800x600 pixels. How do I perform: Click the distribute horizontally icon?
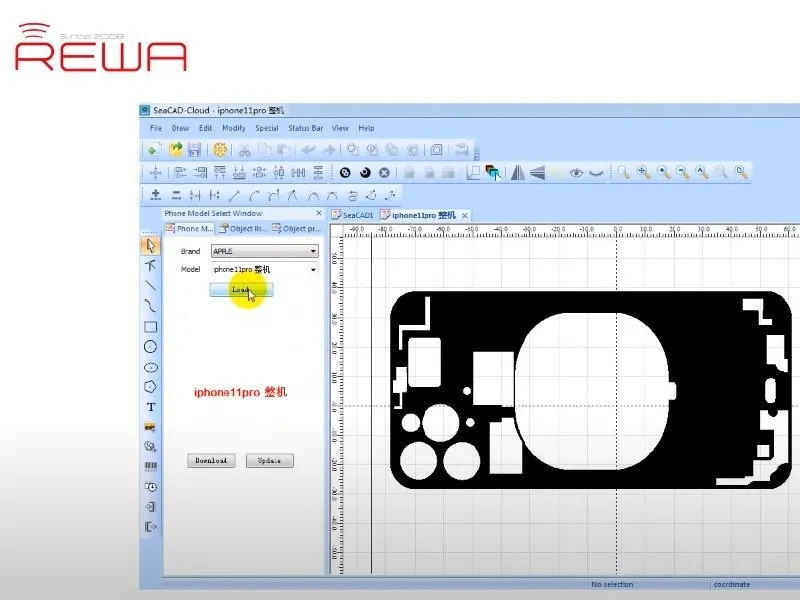coord(298,172)
